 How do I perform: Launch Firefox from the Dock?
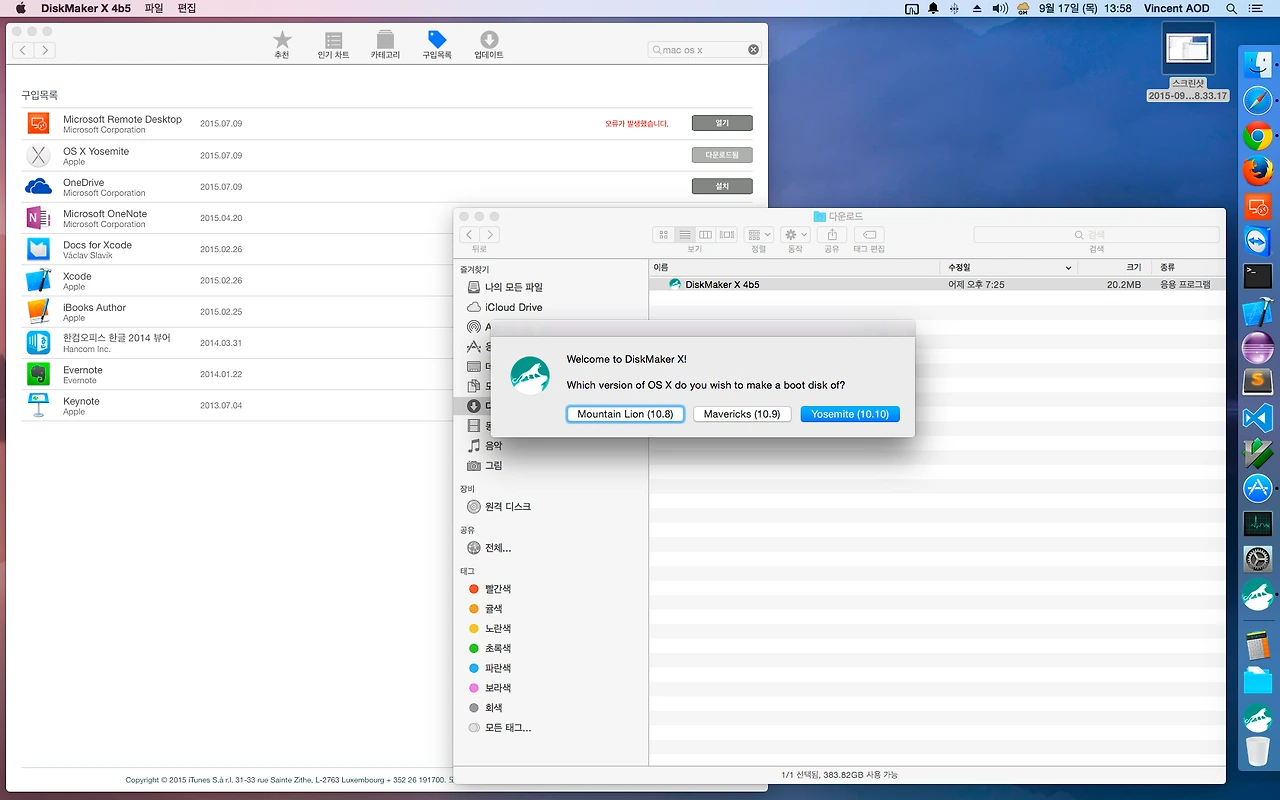1257,171
